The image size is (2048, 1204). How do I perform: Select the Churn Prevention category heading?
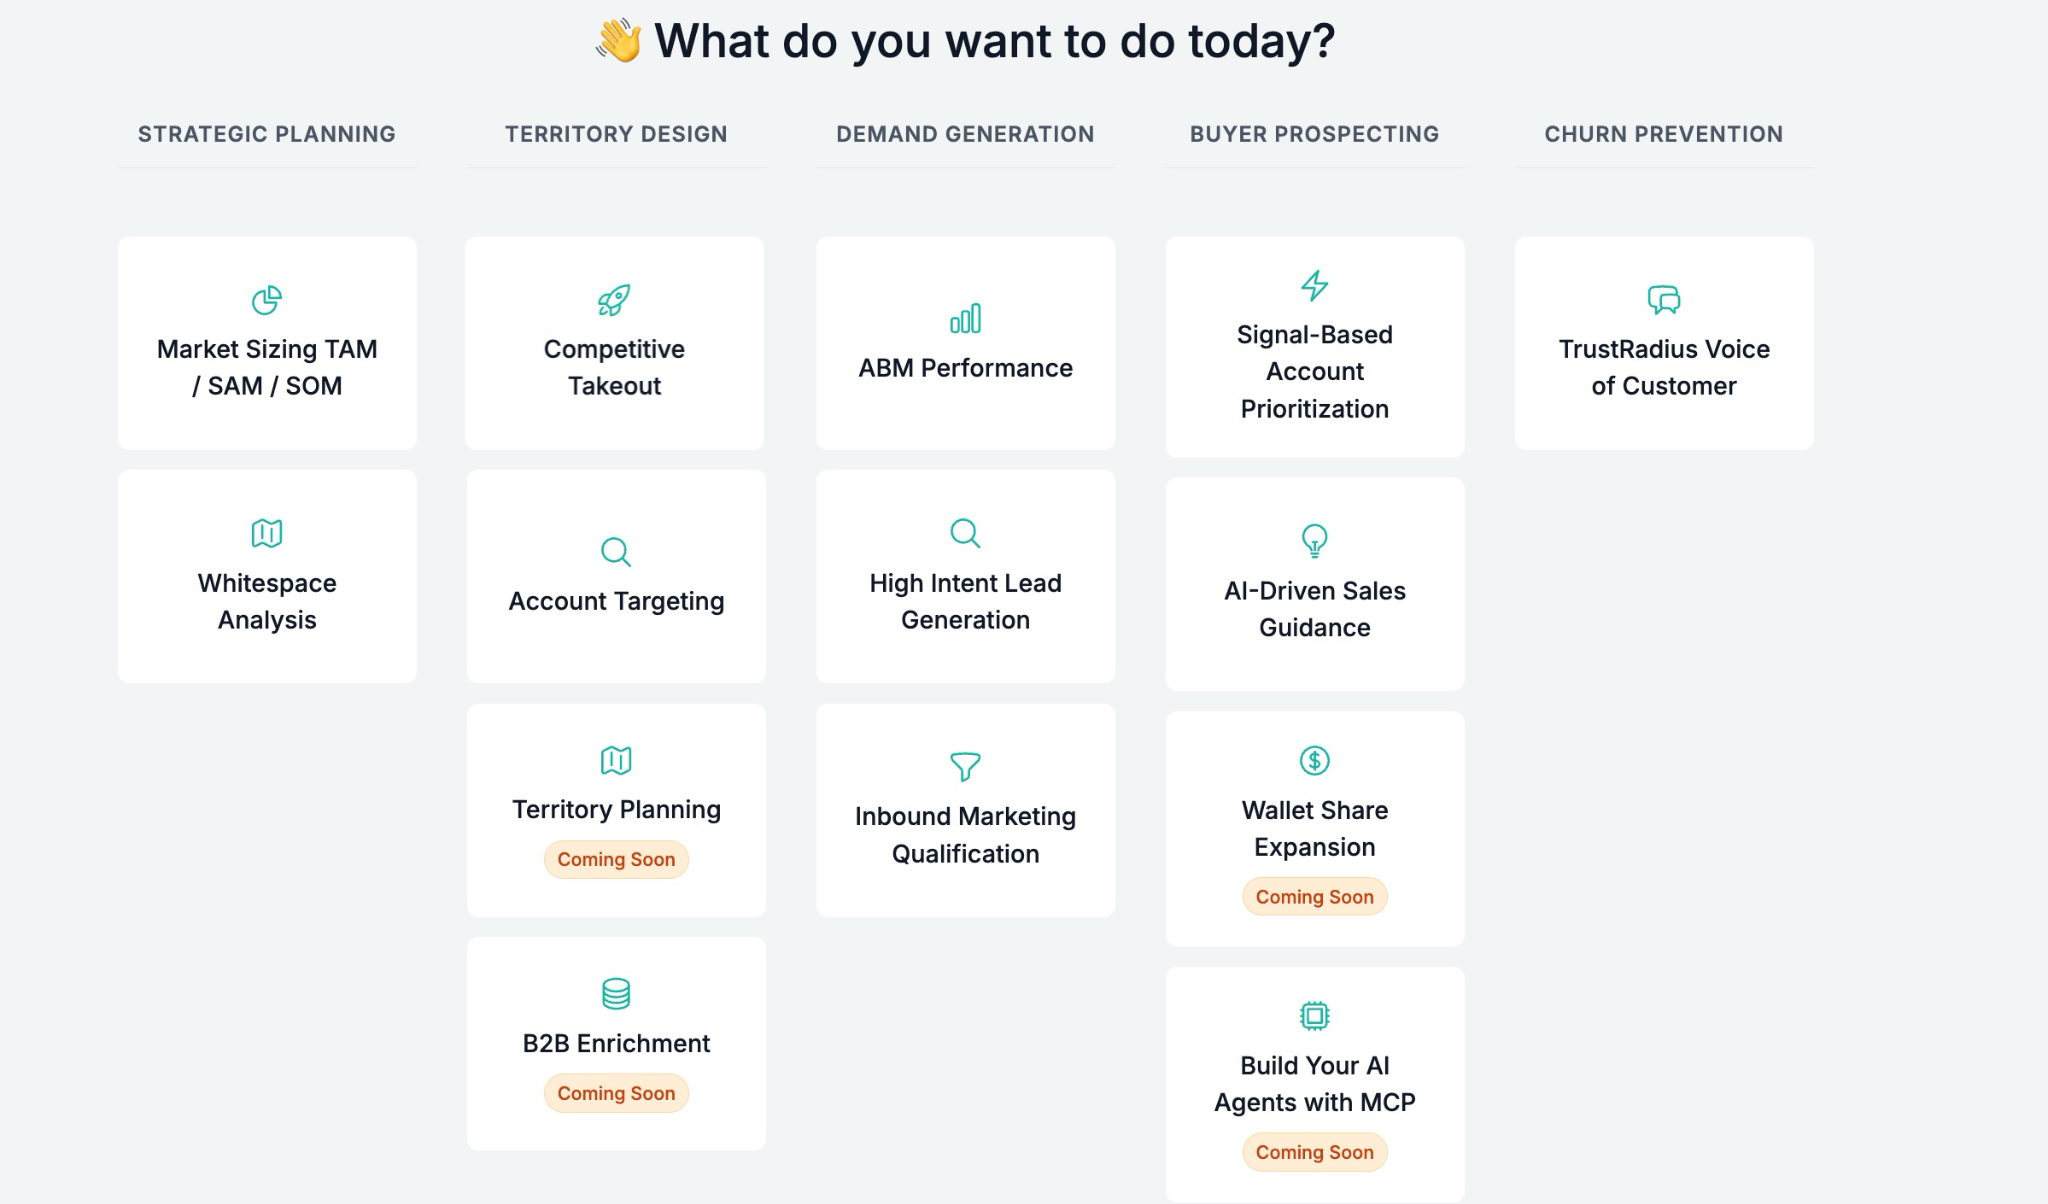[1663, 134]
